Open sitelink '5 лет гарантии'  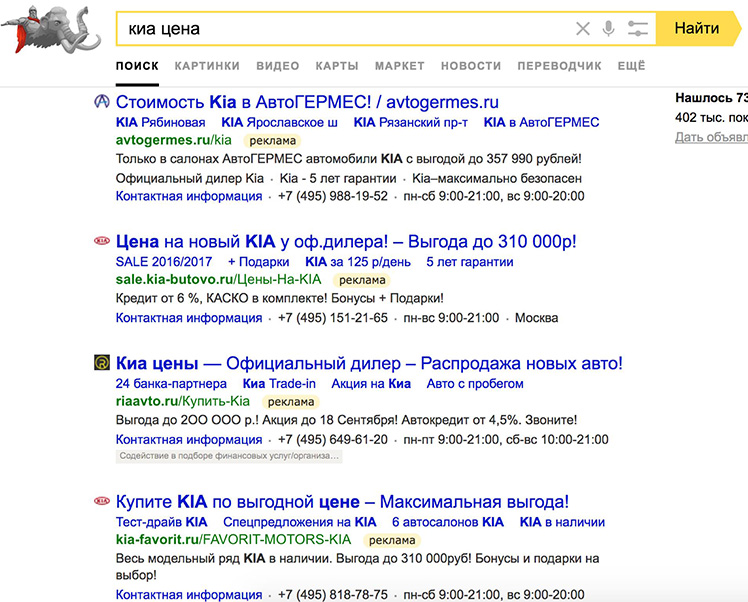coord(470,262)
